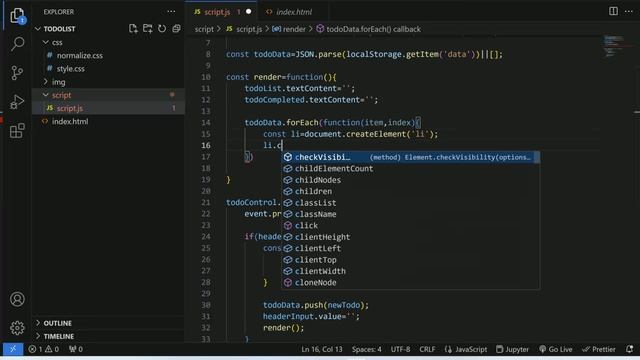The image size is (640, 360).
Task: Open the Source Control view
Action: [17, 73]
